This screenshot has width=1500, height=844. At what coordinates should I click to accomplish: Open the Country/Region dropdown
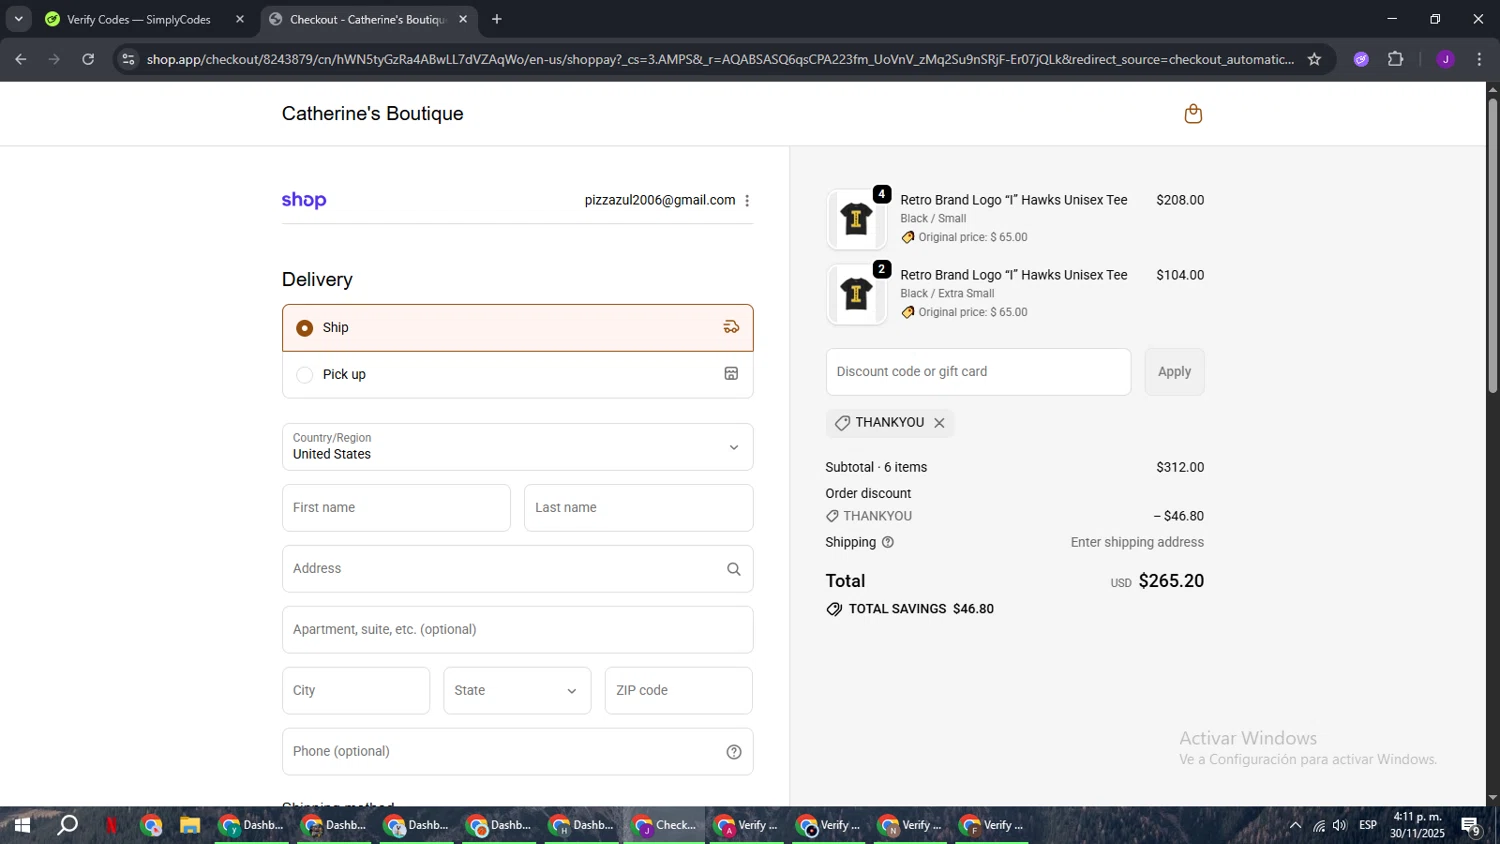517,447
